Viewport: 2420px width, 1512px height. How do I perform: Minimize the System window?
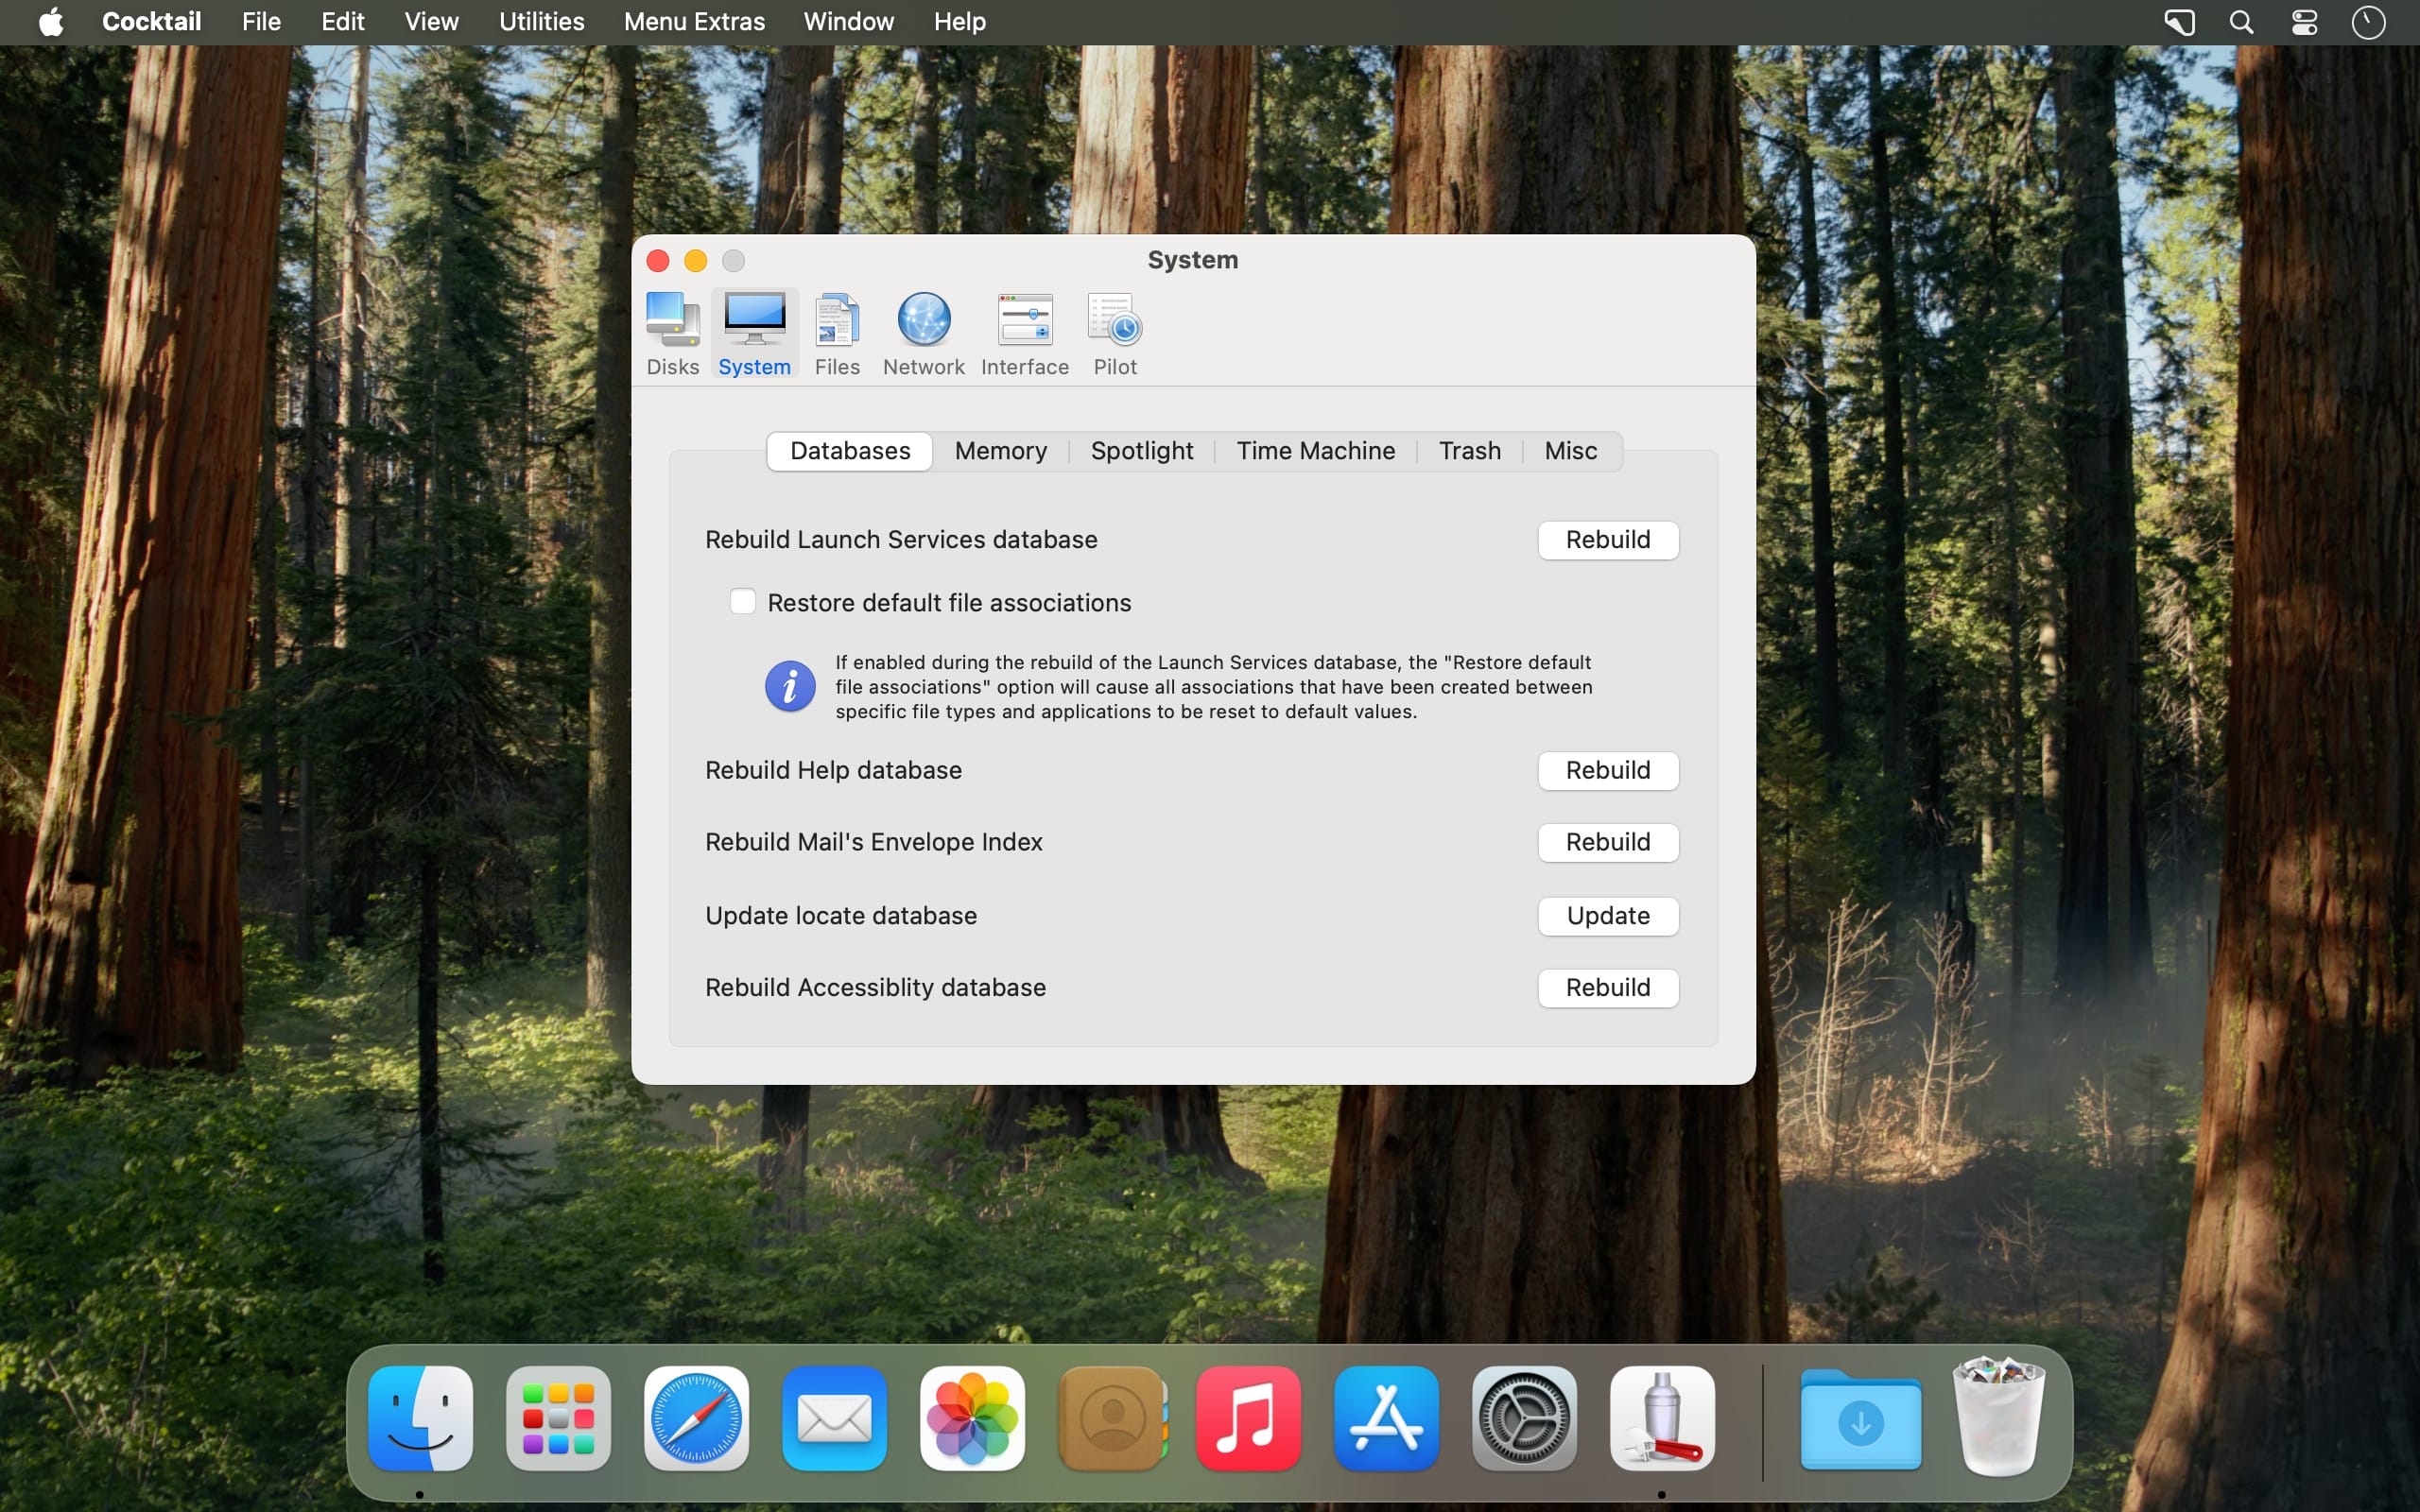coord(695,261)
